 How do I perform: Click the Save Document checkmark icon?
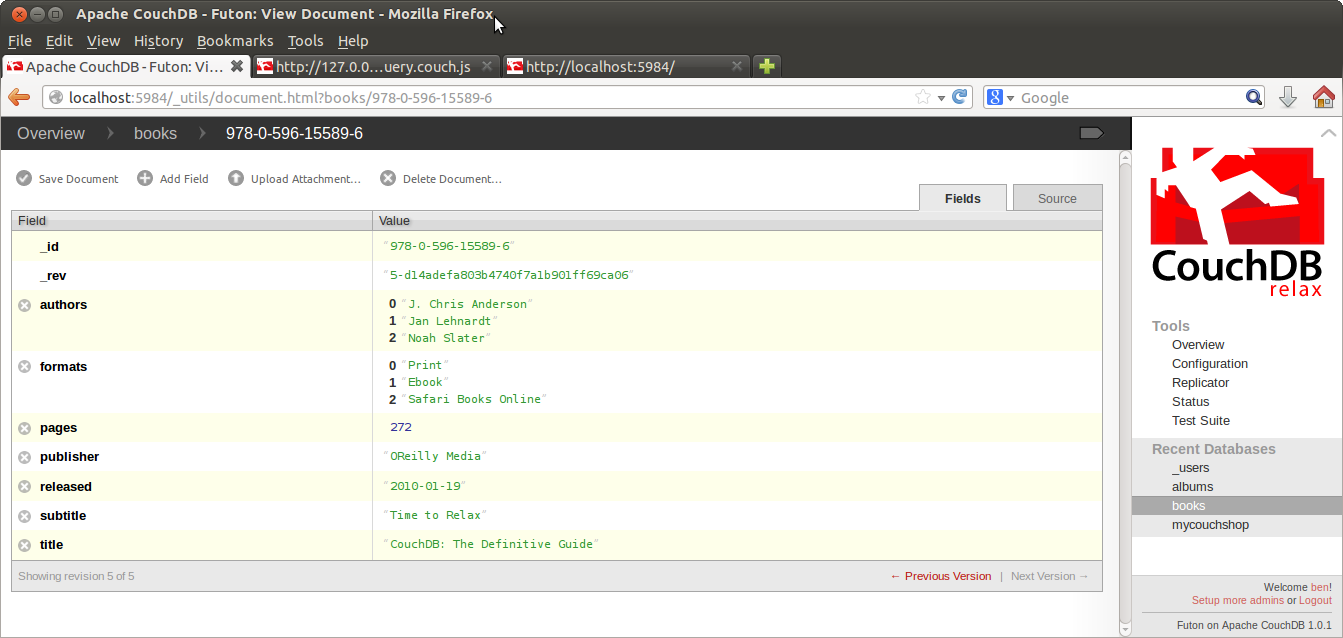click(24, 178)
